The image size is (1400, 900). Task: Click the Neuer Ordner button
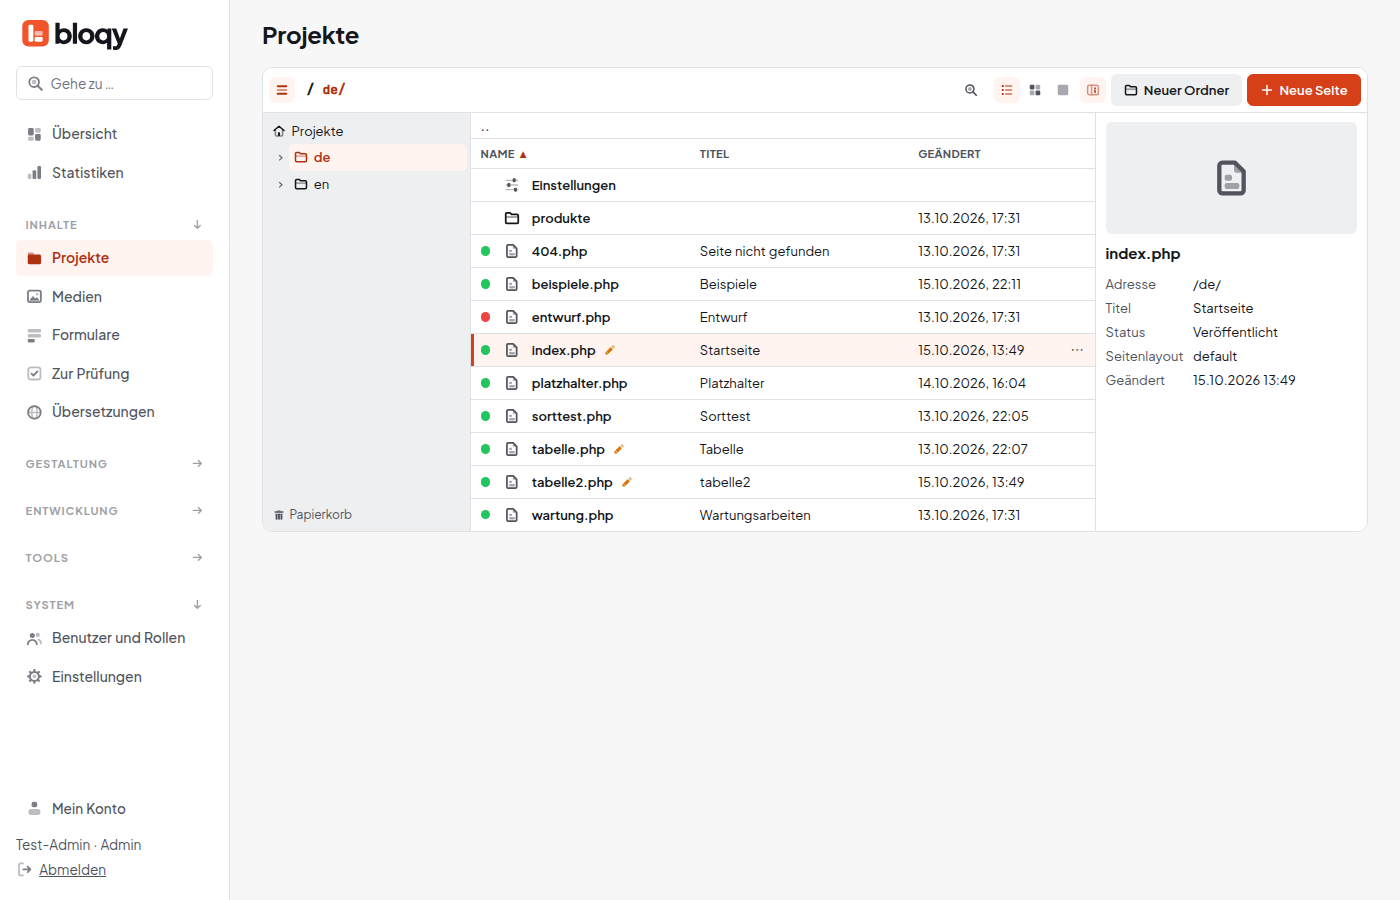click(1177, 90)
